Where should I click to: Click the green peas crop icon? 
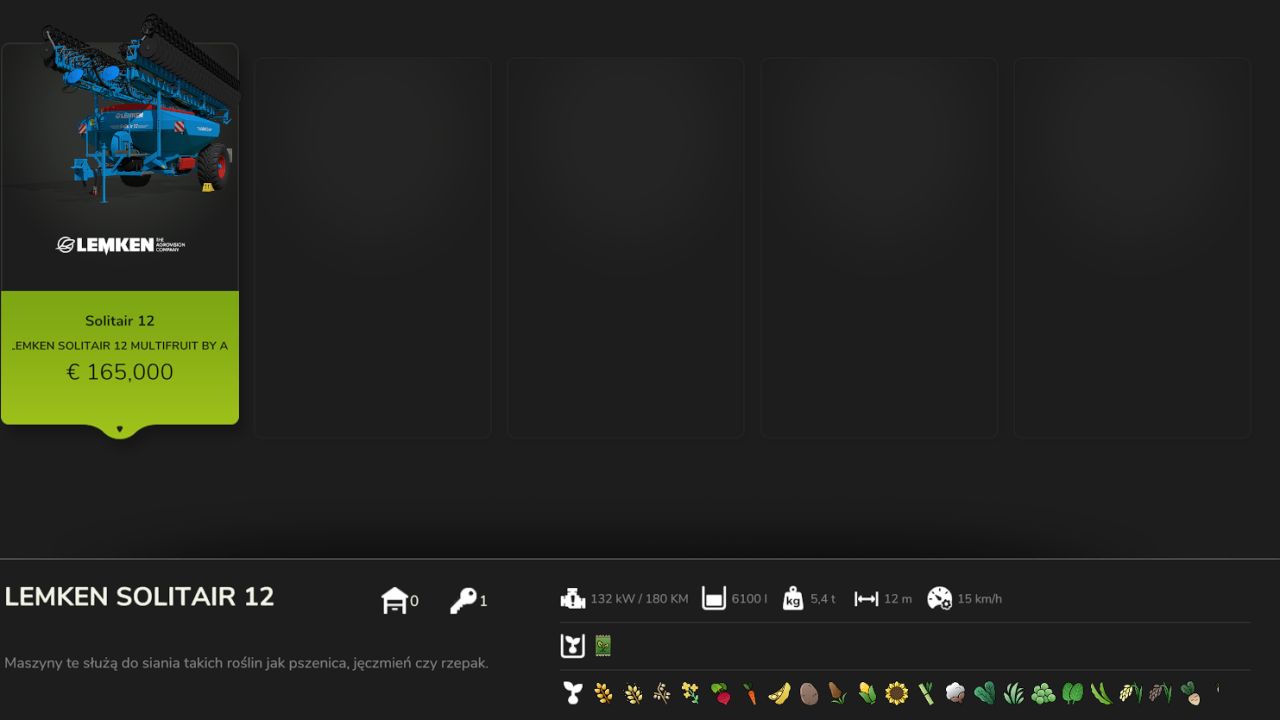1043,692
